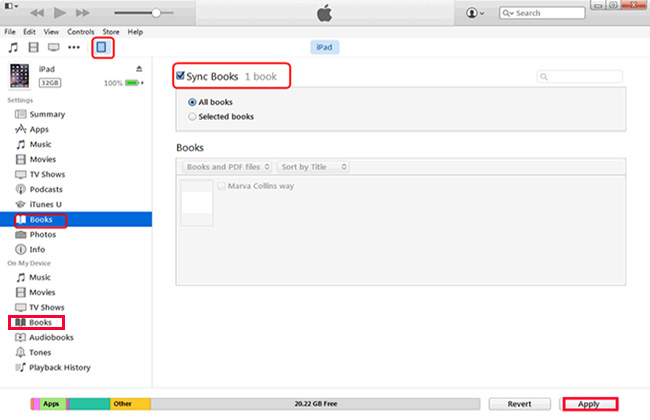Click the 20.22 GB Free storage segment
The image size is (650, 420).
[315, 404]
